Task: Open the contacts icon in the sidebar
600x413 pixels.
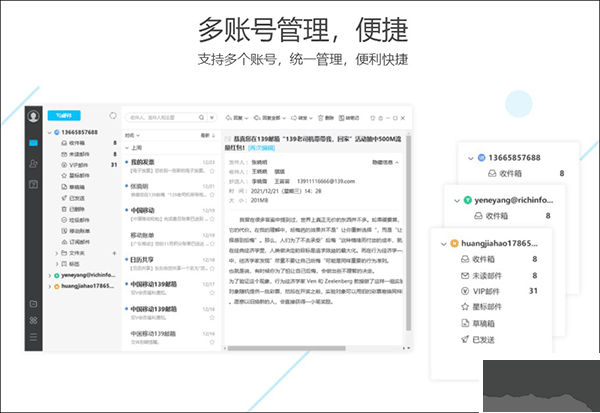Action: point(33,164)
